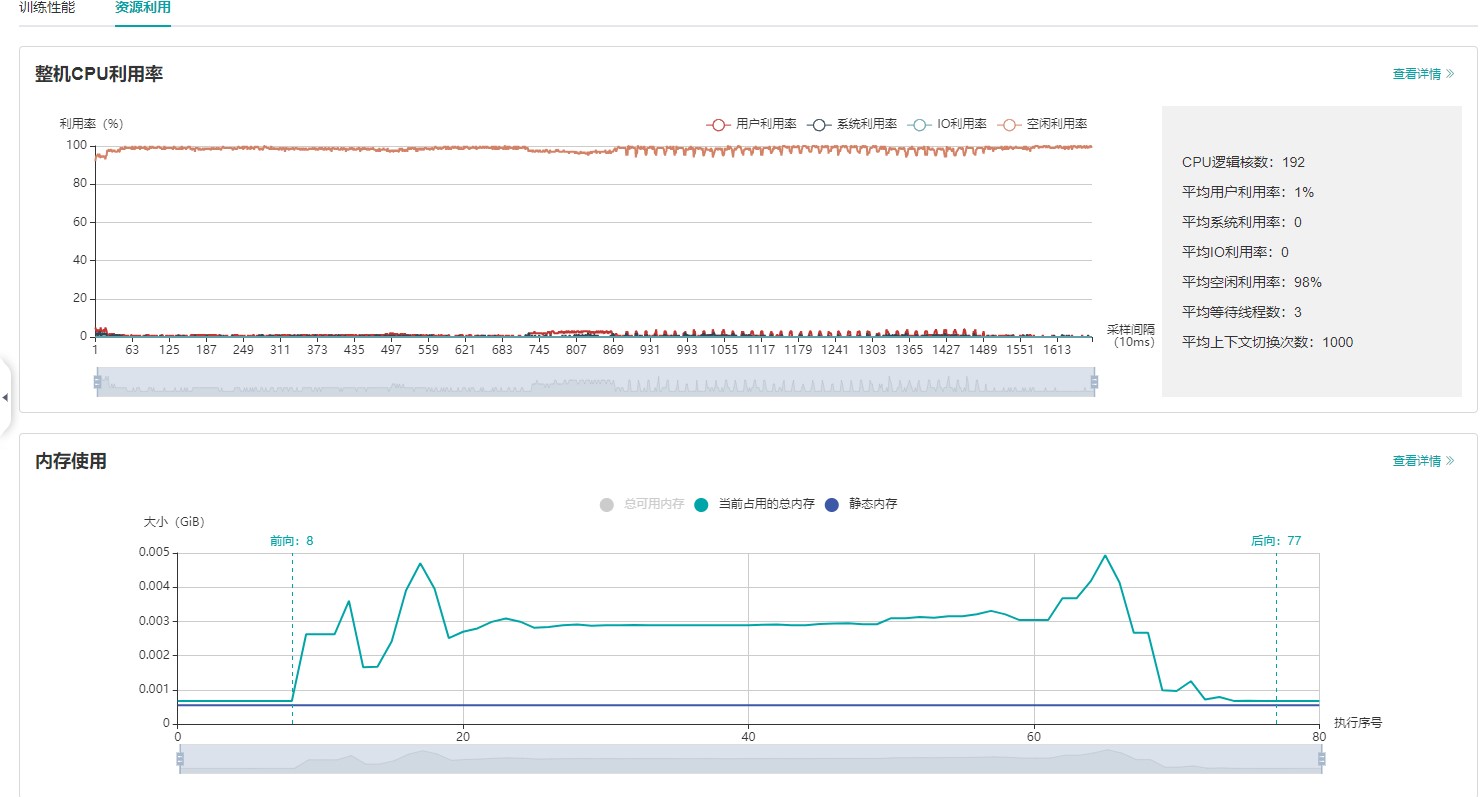The width and height of the screenshot is (1481, 797).
Task: Click right handle of CPU chart zoom slider
Action: click(1094, 382)
